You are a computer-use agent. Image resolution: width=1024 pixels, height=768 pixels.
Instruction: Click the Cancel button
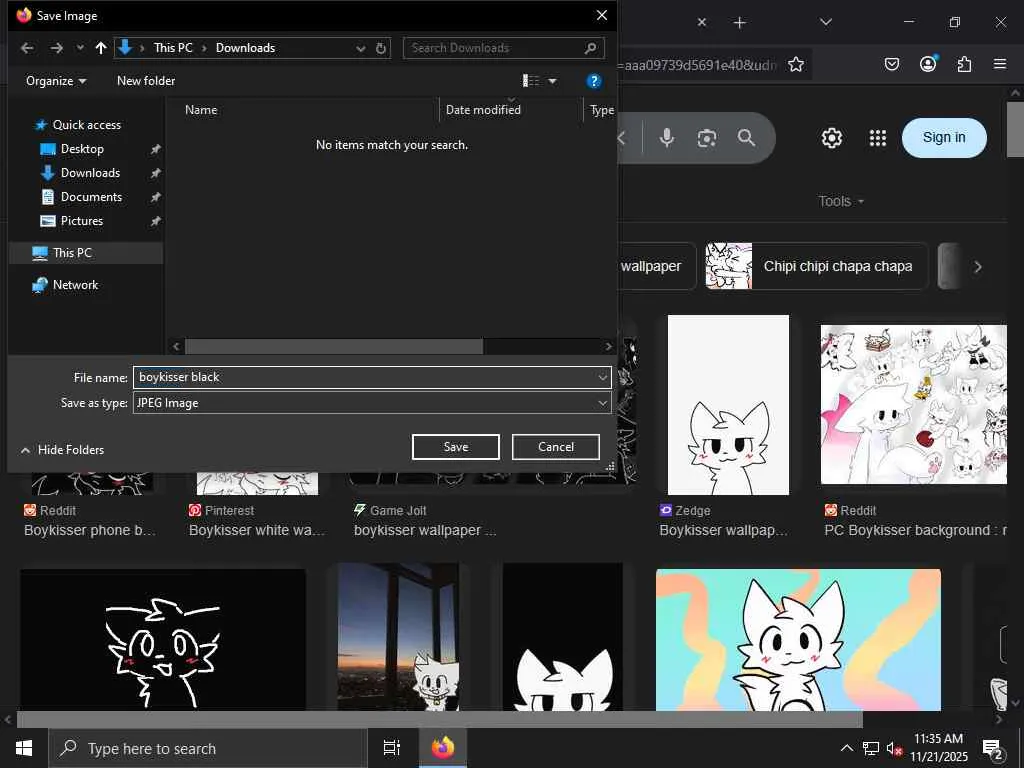coord(556,447)
